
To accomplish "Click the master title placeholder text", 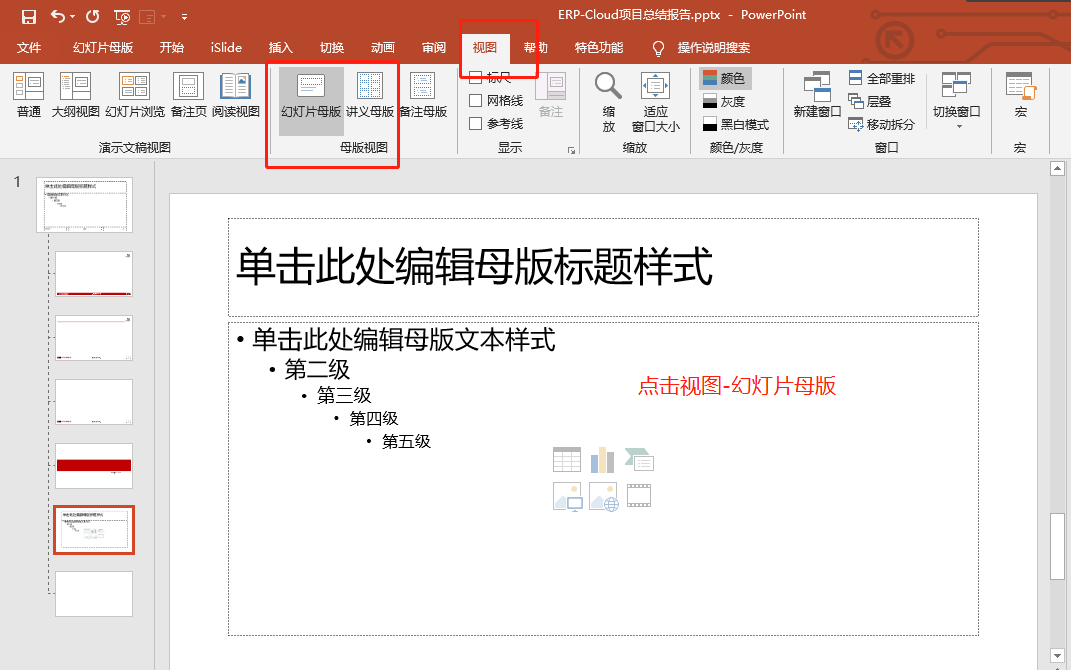I will coord(474,266).
